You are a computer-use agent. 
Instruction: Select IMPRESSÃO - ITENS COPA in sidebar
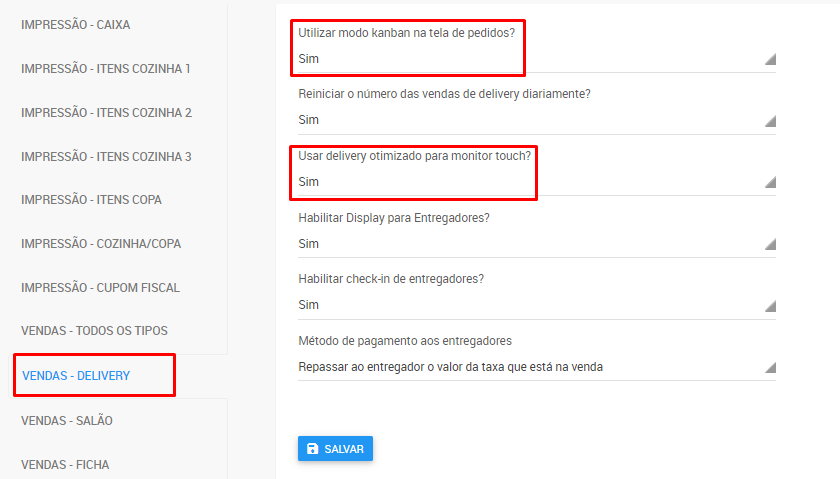point(91,199)
